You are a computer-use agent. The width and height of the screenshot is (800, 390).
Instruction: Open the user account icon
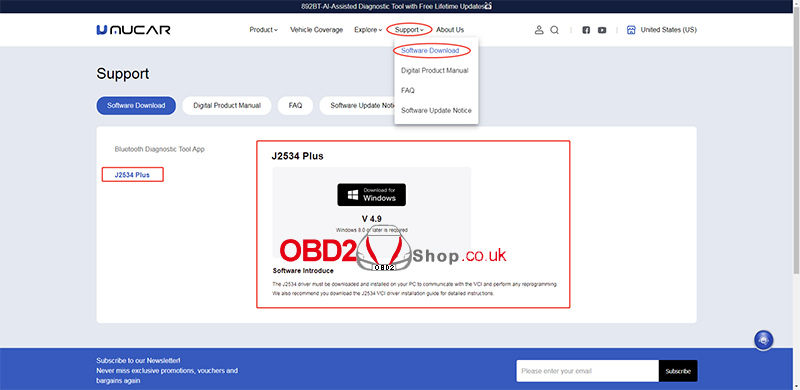coord(539,30)
